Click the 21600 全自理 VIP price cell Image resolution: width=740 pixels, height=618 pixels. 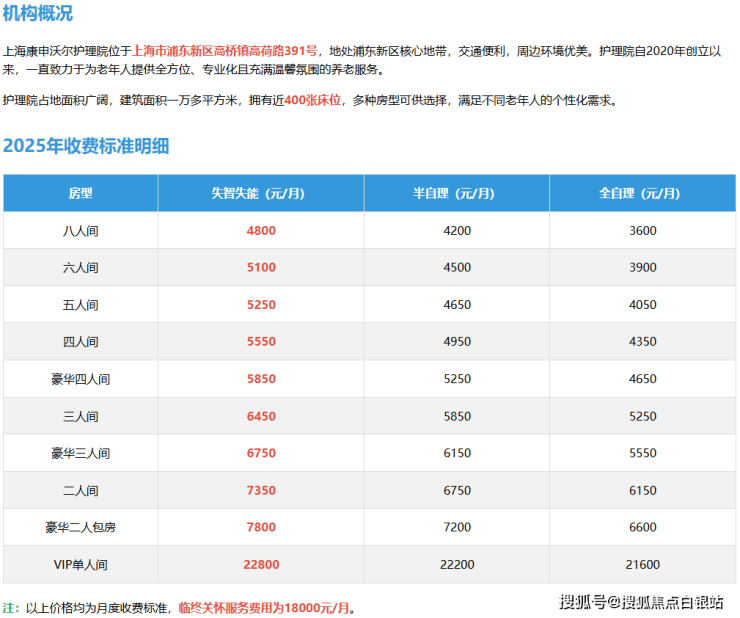(641, 565)
